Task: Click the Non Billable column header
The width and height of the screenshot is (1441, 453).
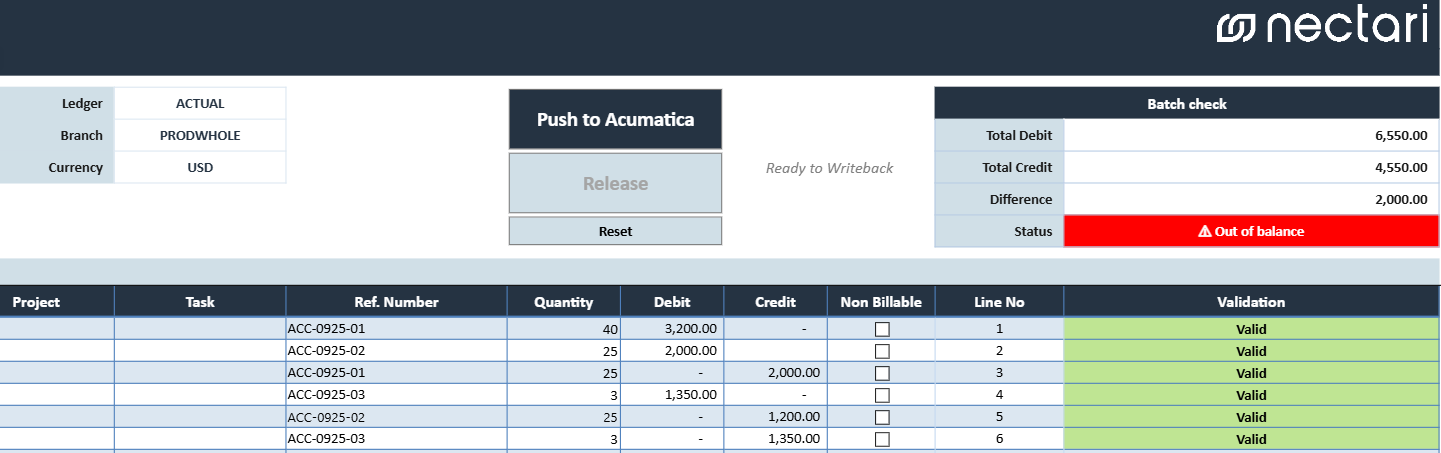Action: 881,302
